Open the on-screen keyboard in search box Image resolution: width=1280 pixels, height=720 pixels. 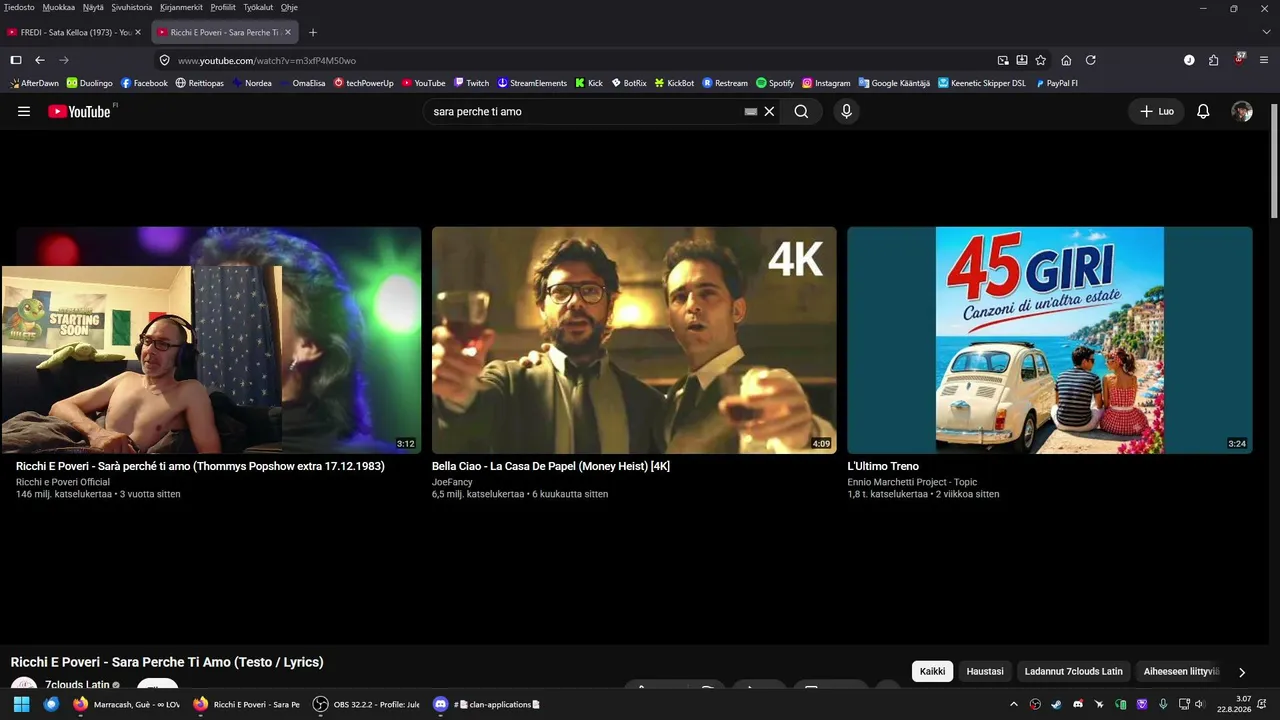point(751,112)
